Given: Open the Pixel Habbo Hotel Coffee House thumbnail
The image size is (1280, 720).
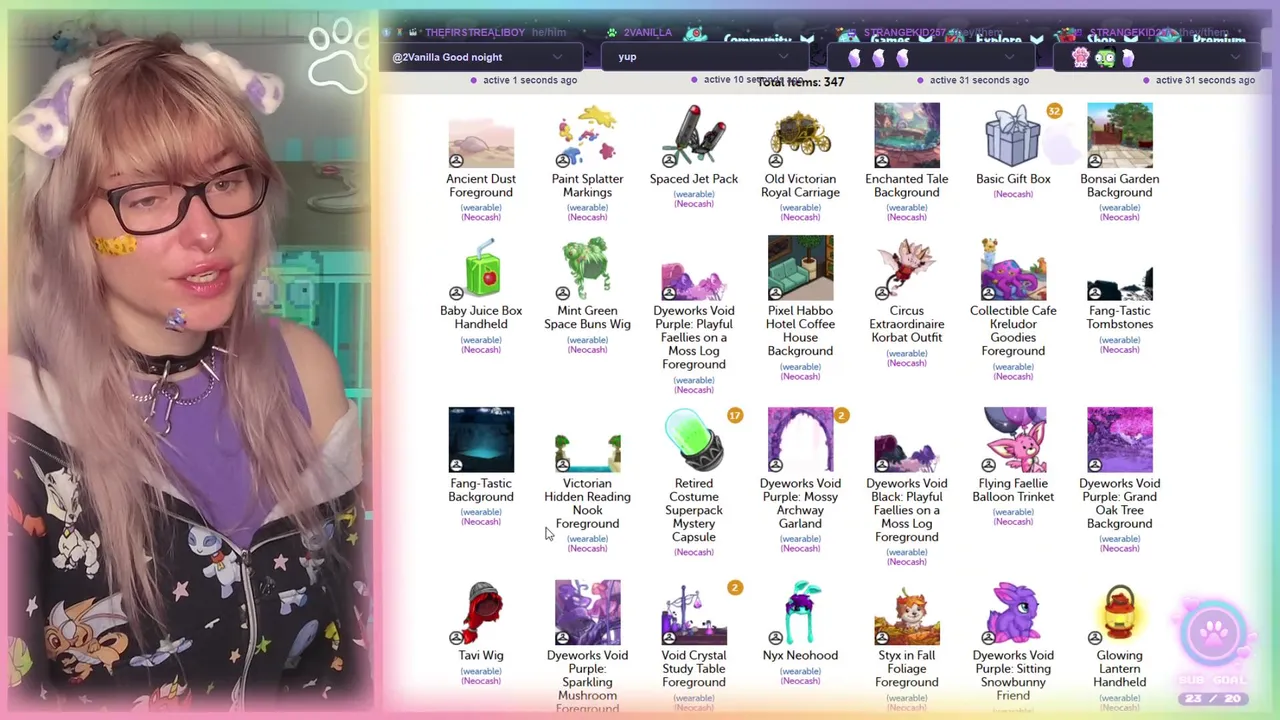Looking at the screenshot, I should pyautogui.click(x=800, y=267).
